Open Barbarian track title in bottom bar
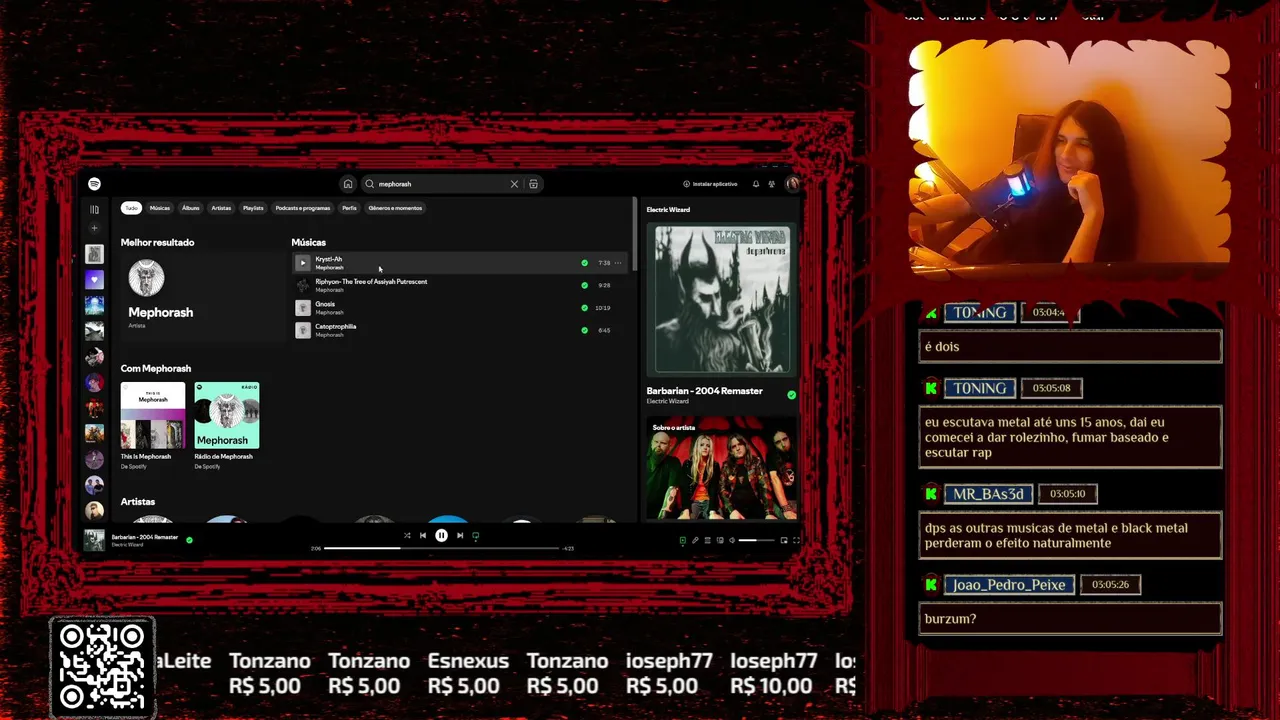This screenshot has height=720, width=1280. [x=145, y=537]
